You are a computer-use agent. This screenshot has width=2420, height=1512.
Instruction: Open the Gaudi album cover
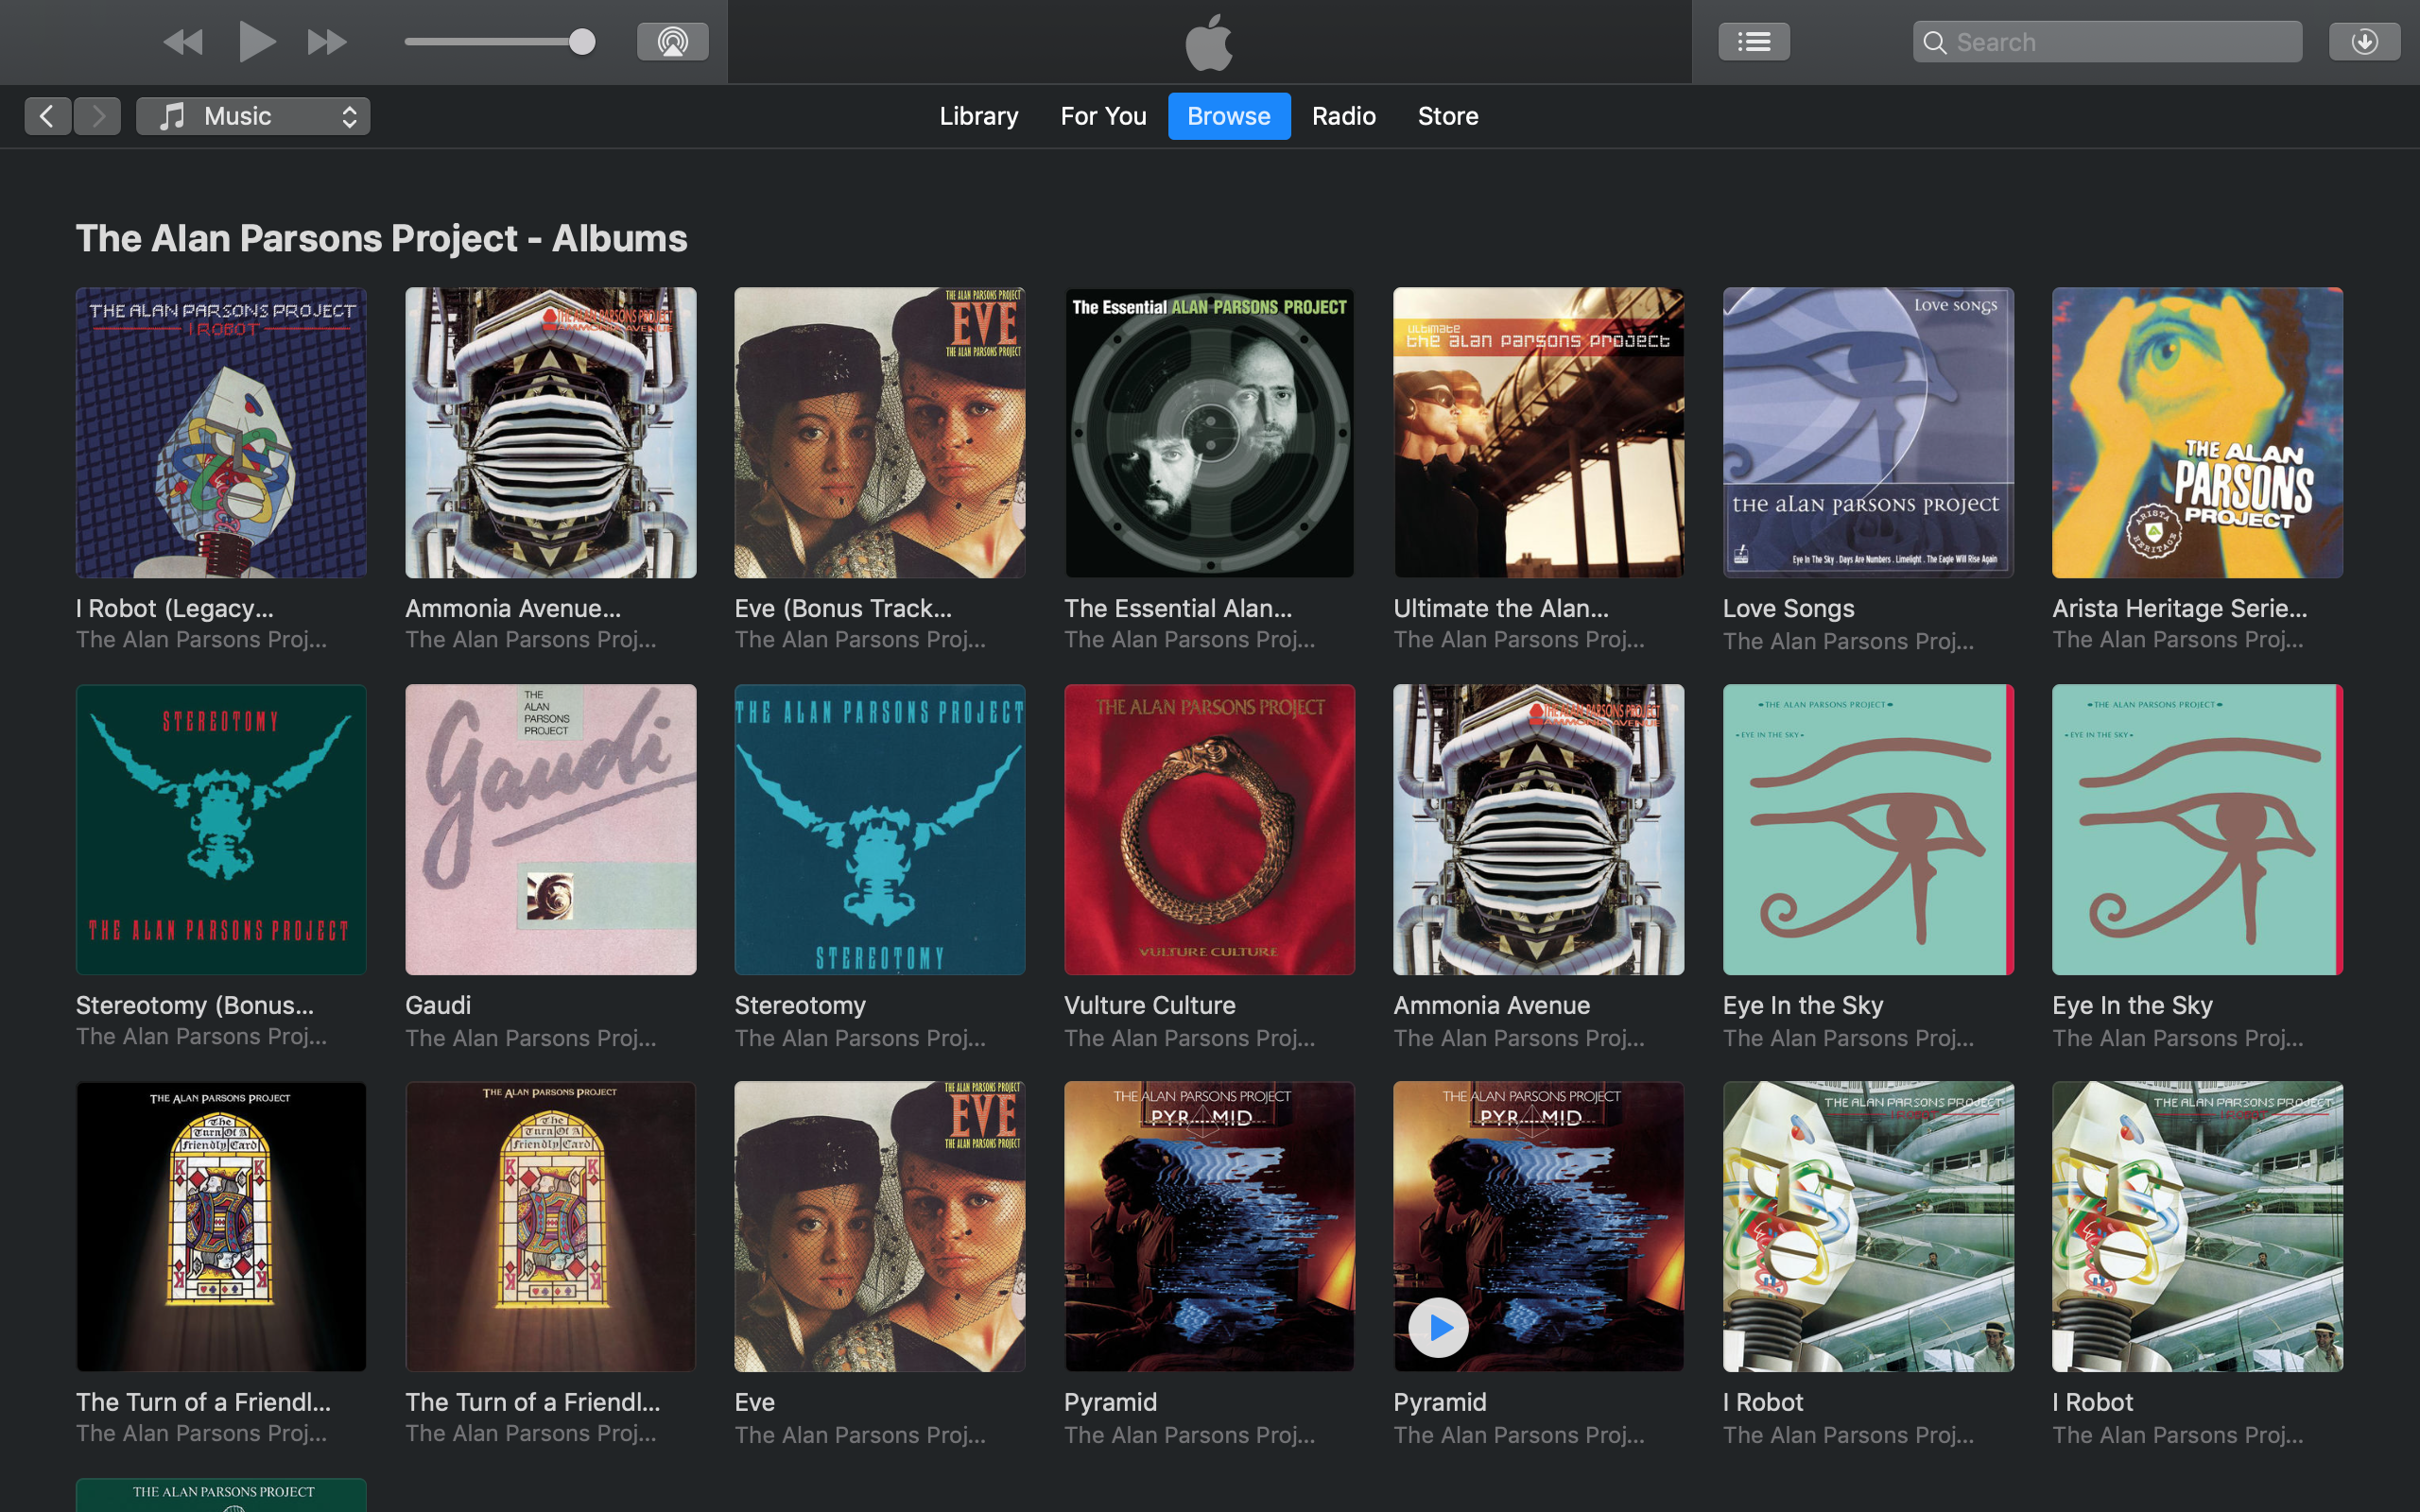550,829
